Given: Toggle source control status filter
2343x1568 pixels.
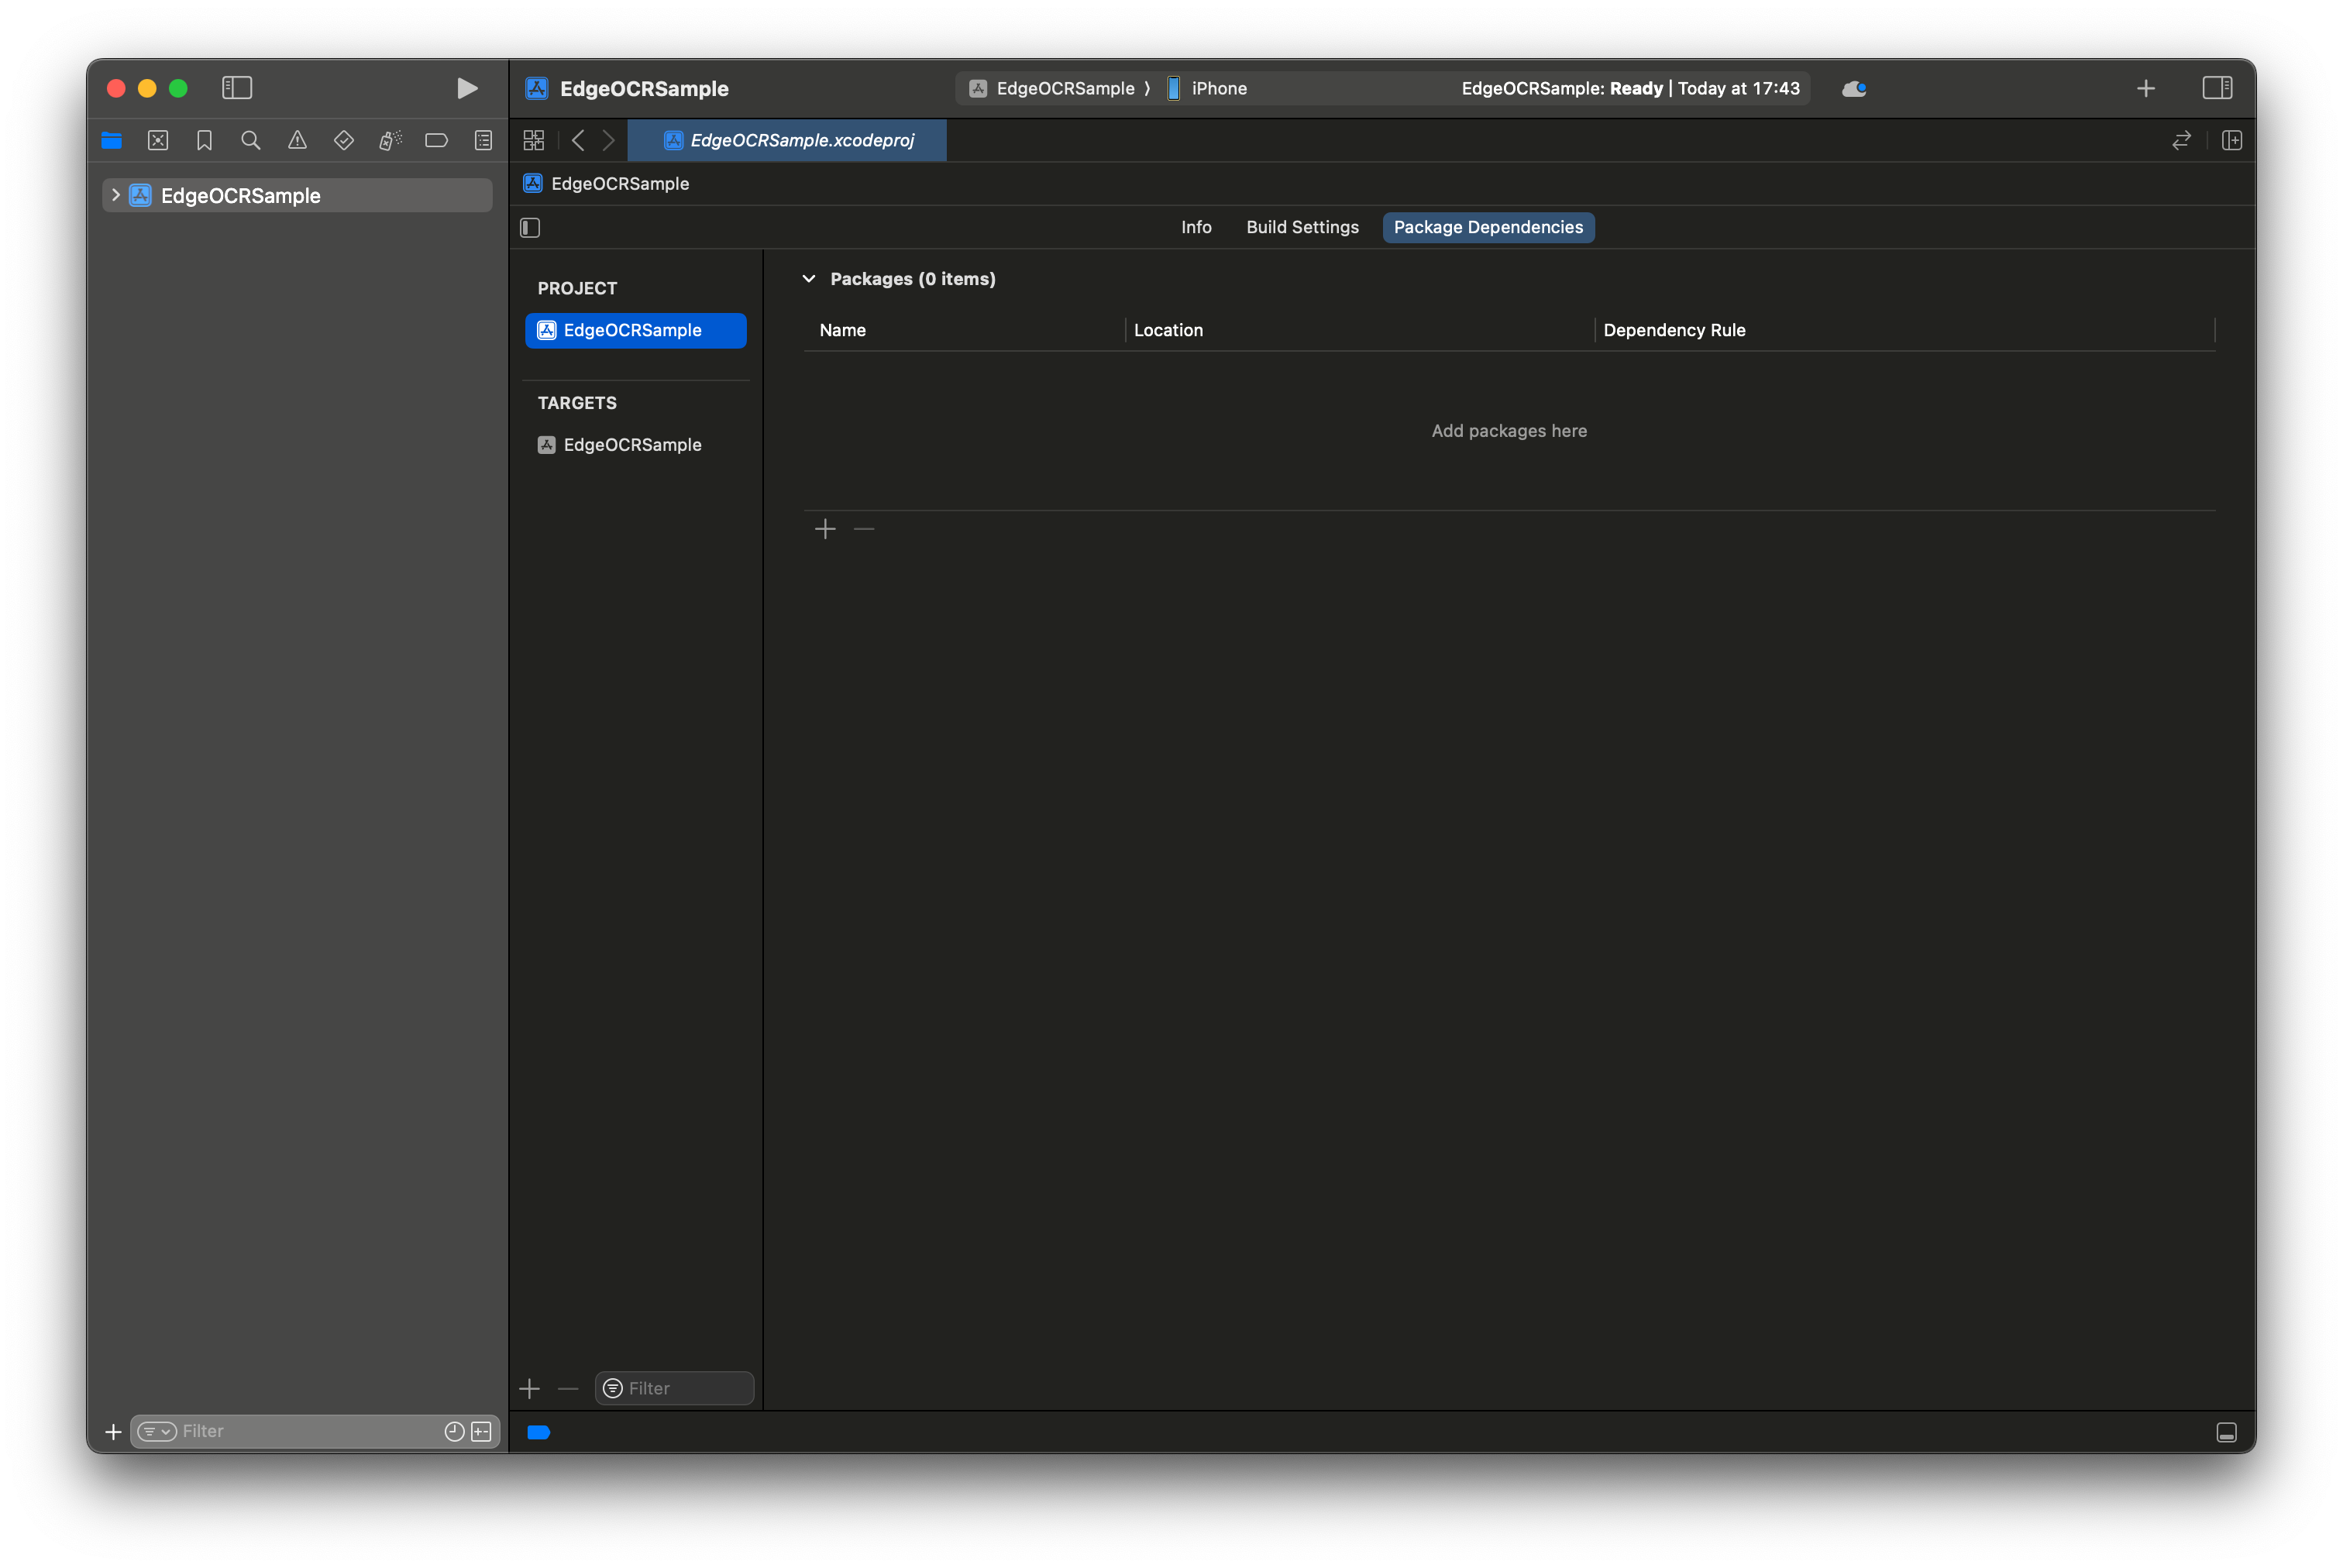Looking at the screenshot, I should point(482,1432).
